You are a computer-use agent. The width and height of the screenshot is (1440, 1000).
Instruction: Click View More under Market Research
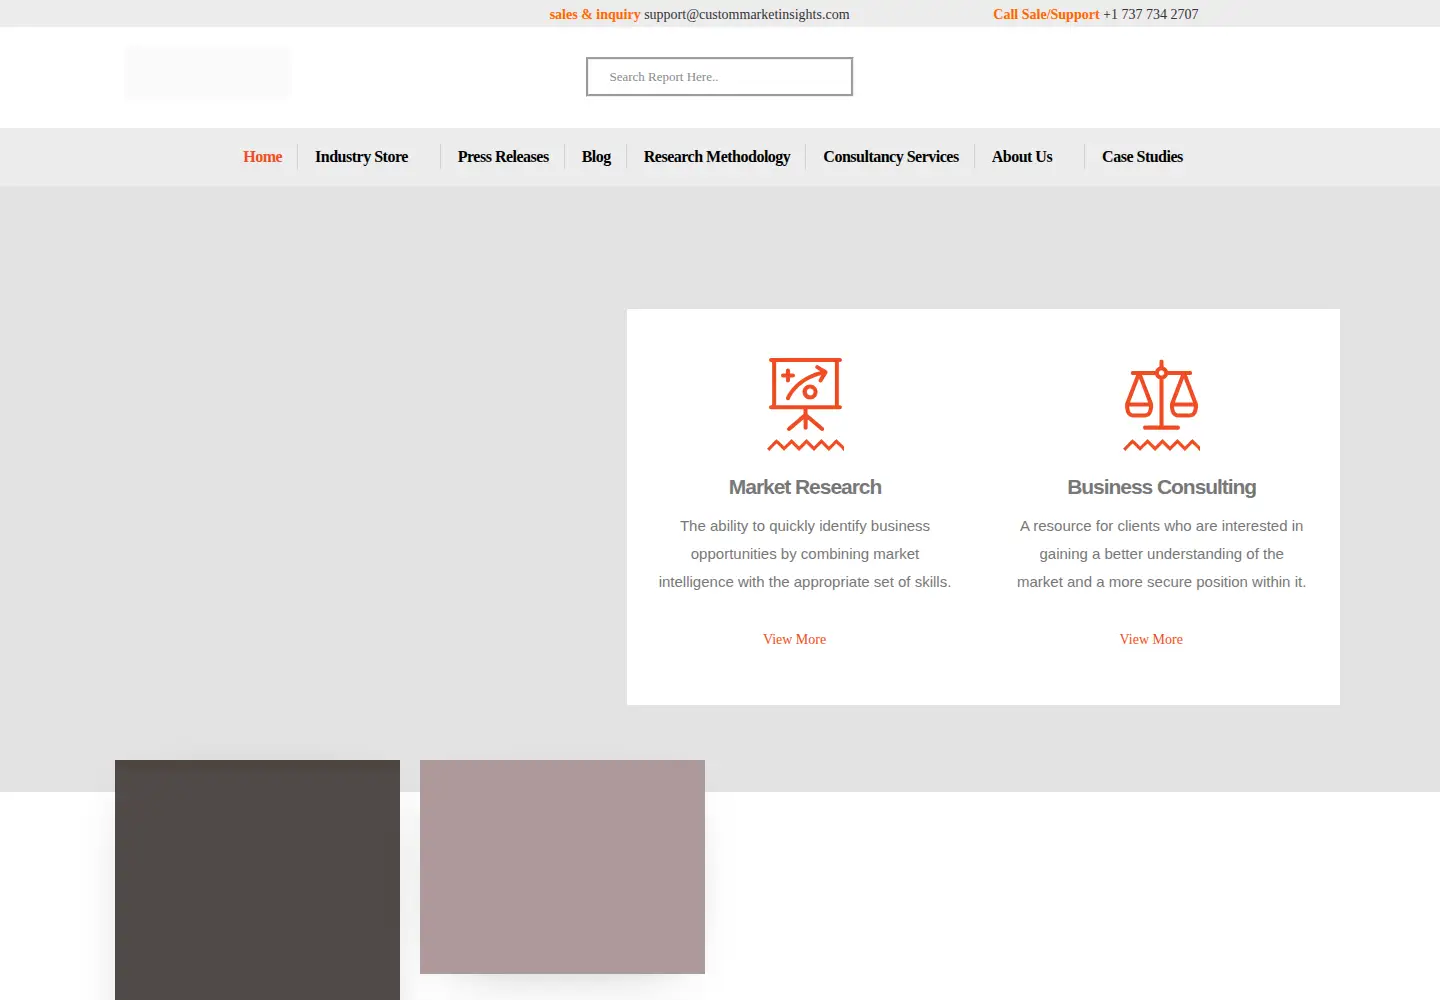coord(794,639)
